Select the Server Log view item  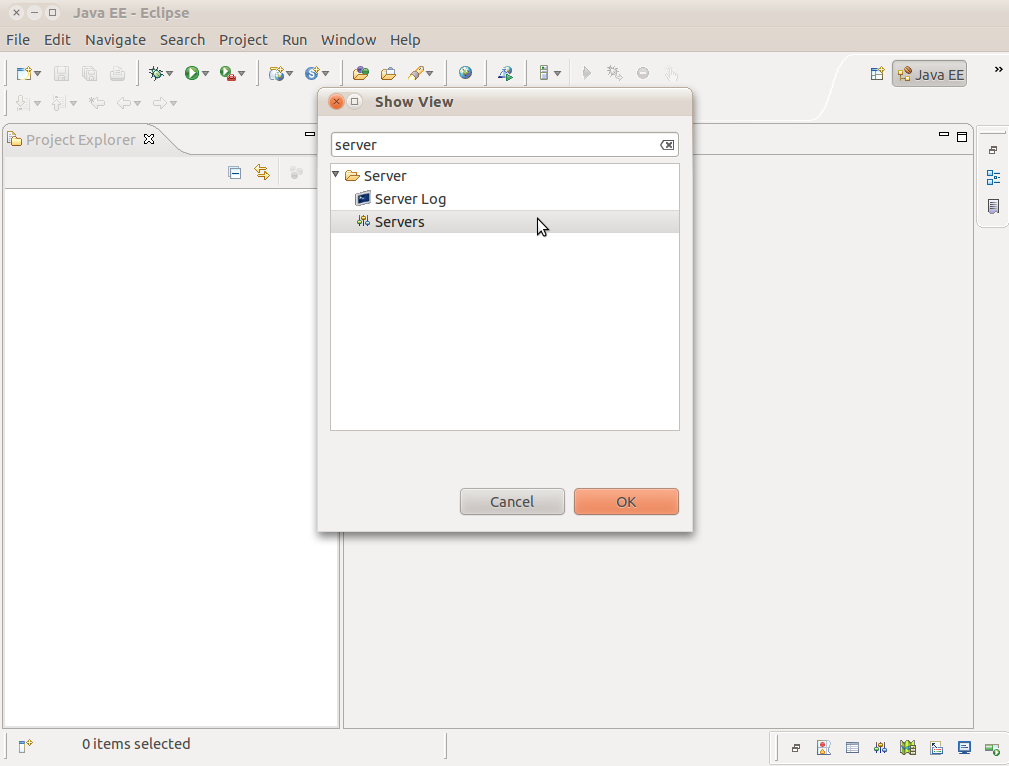(410, 199)
